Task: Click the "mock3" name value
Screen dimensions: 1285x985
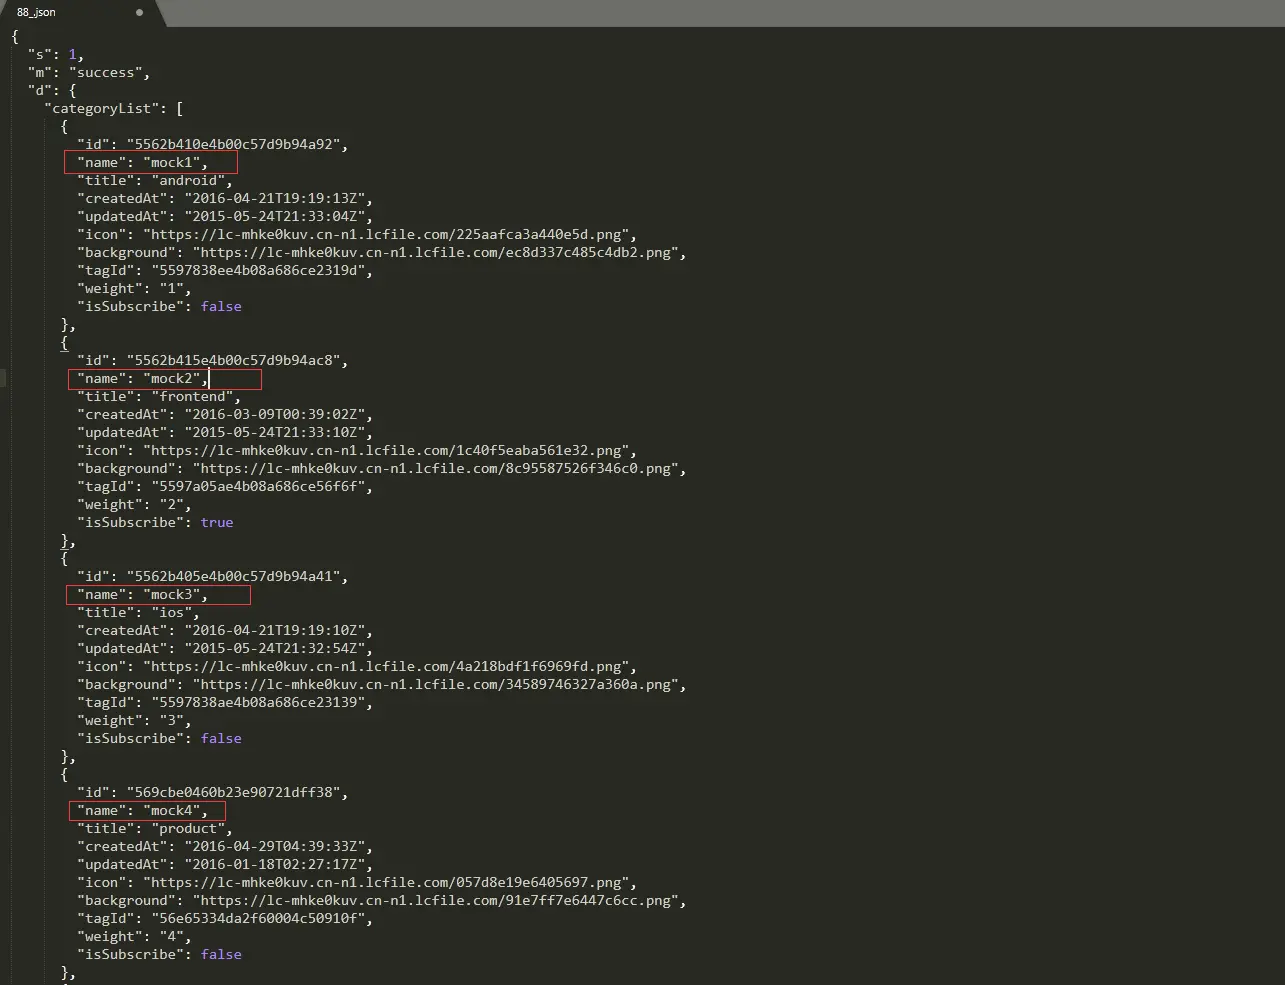Action: (x=172, y=595)
